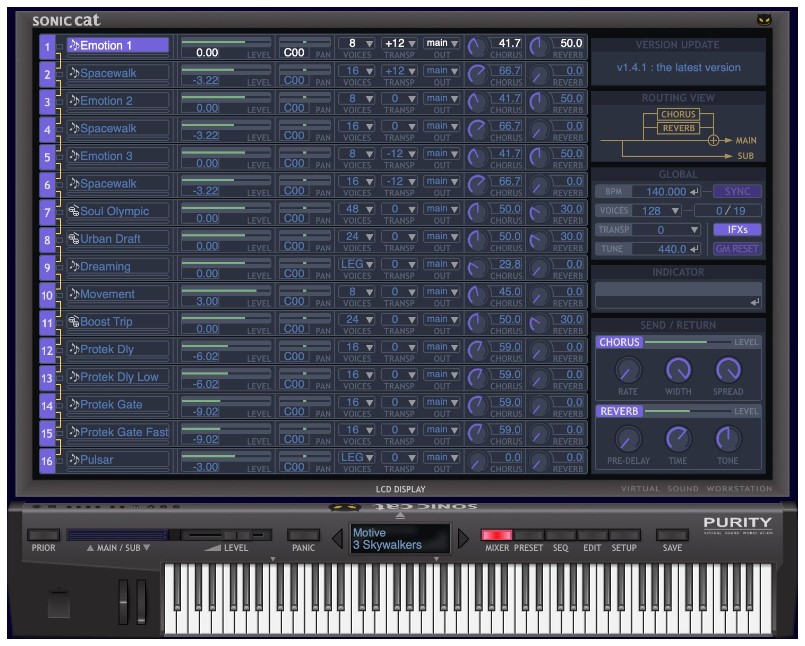
Task: Switch to SEQ page
Action: point(560,535)
